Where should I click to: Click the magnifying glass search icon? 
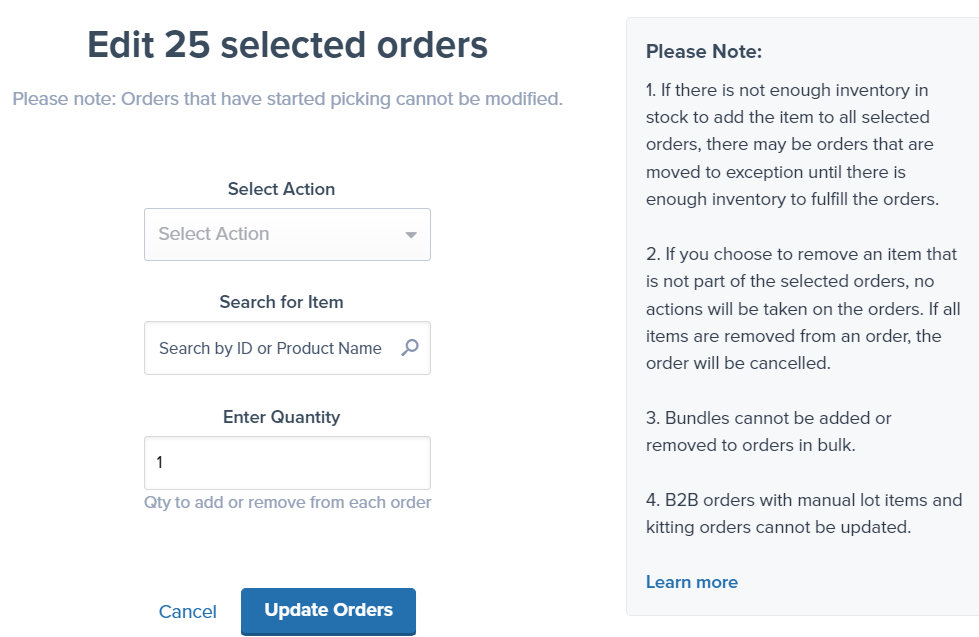pyautogui.click(x=410, y=348)
